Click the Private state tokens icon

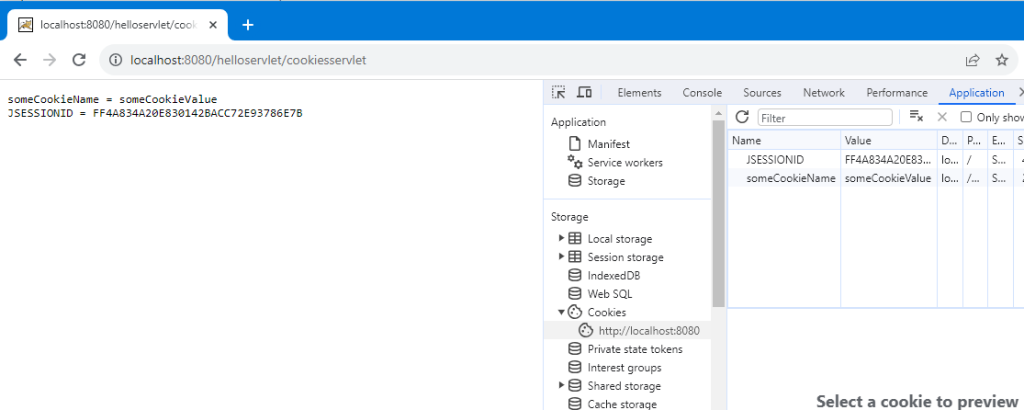click(575, 349)
